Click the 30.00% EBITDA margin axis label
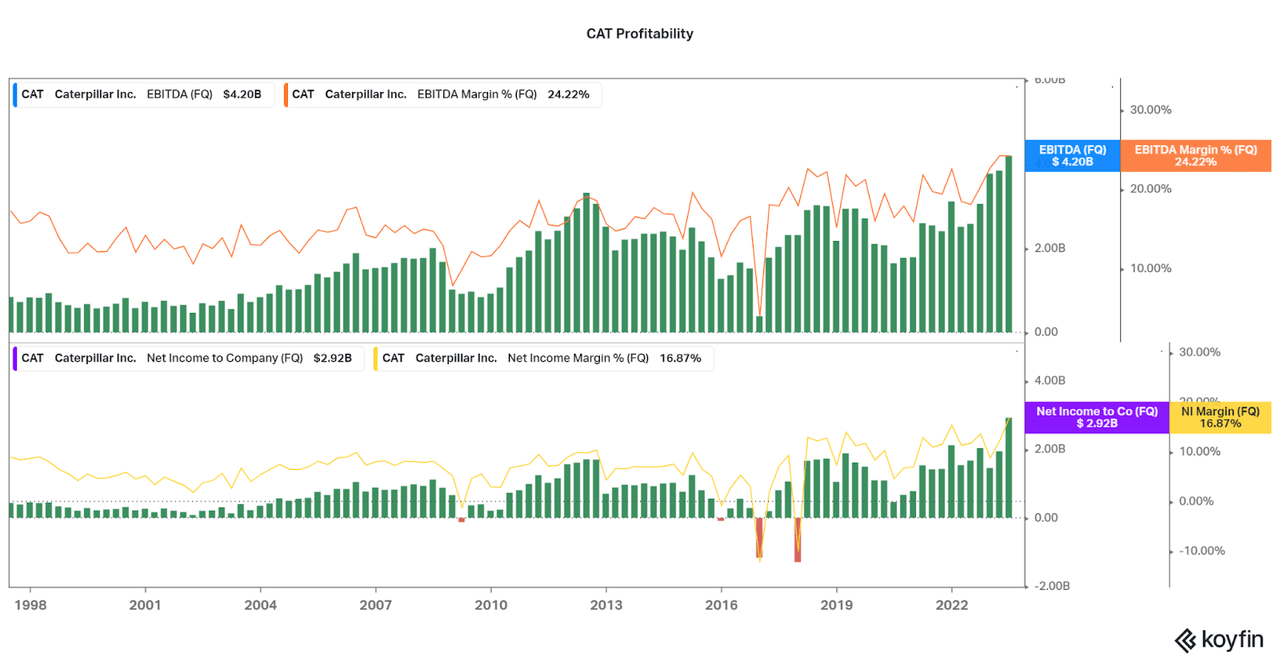This screenshot has height=662, width=1280. click(1150, 110)
